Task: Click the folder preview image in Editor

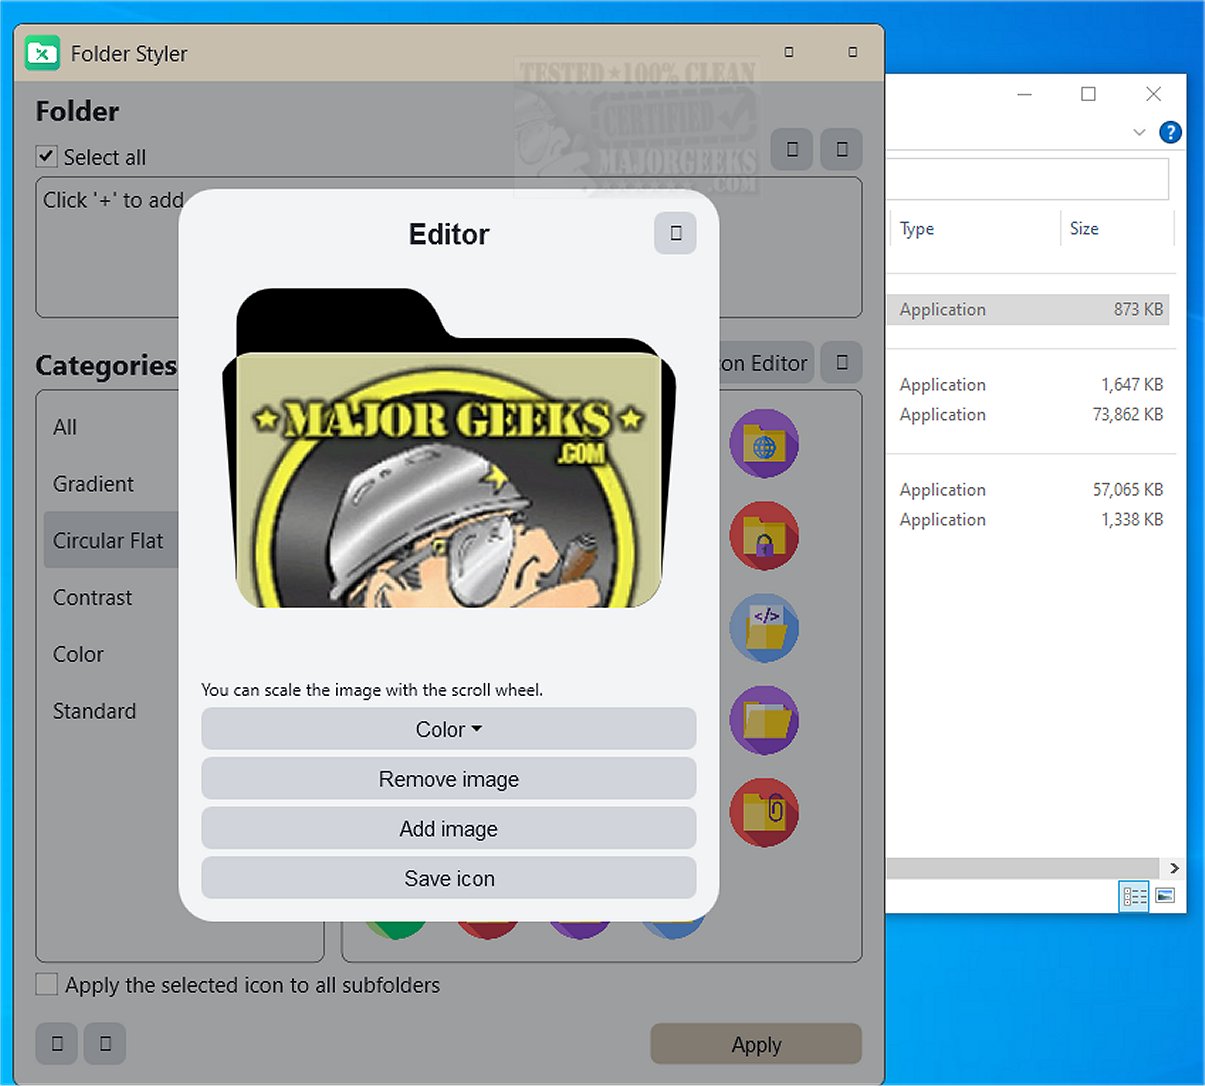Action: click(449, 448)
